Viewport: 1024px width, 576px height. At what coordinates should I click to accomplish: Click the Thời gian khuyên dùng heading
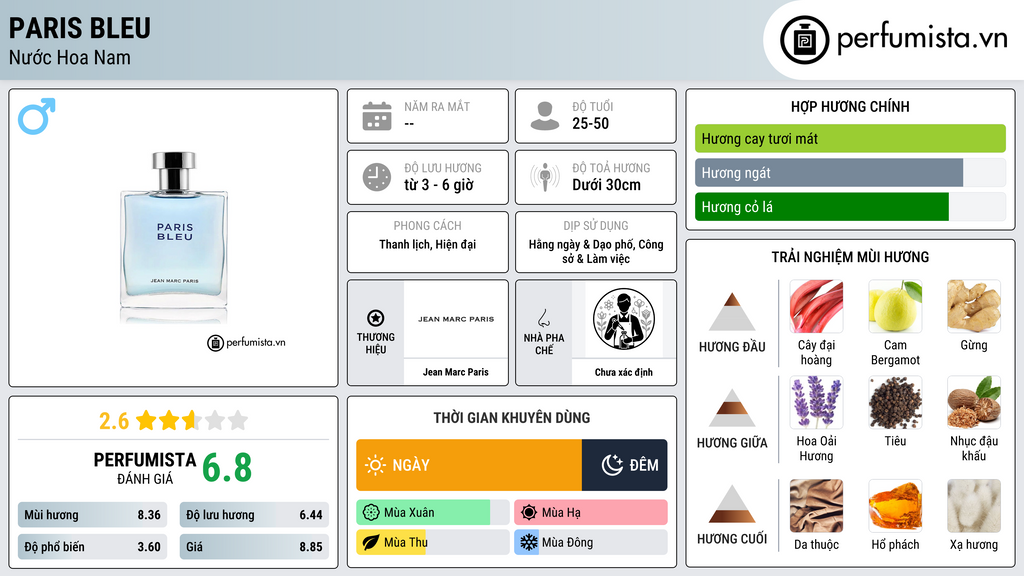click(512, 418)
